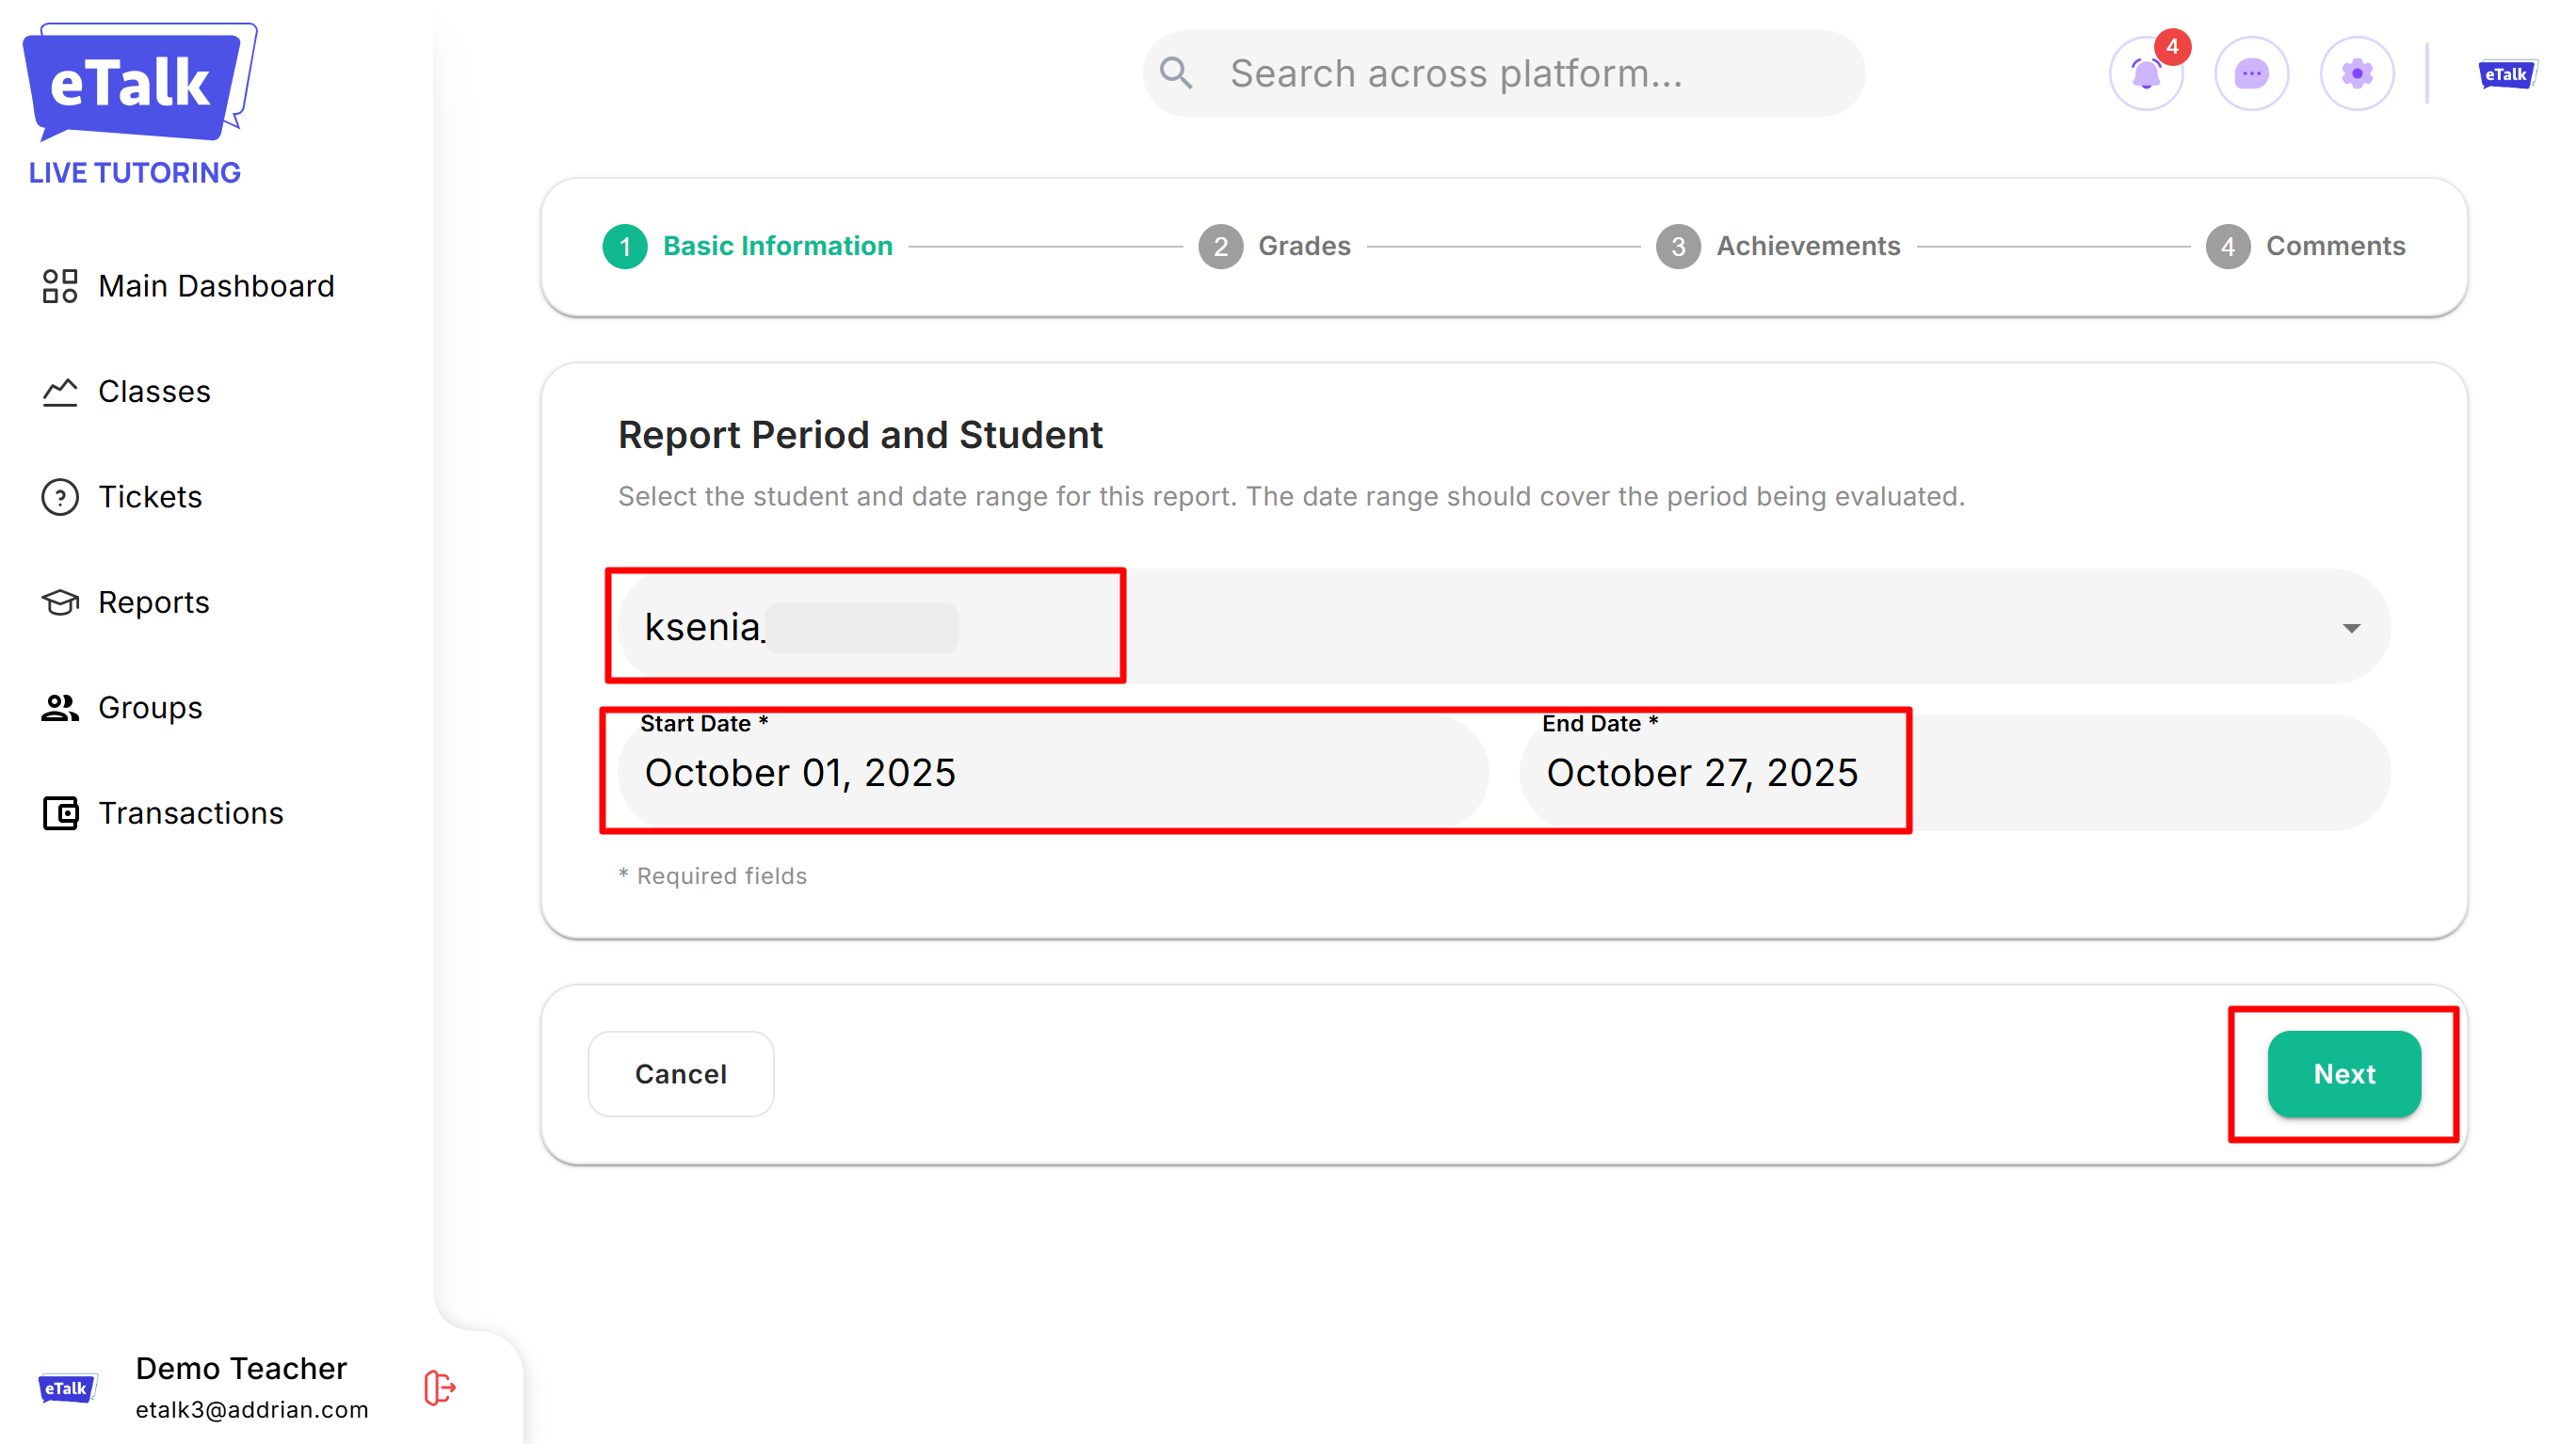Navigate to Classes section
Viewport: 2576px width, 1444px height.
click(153, 391)
